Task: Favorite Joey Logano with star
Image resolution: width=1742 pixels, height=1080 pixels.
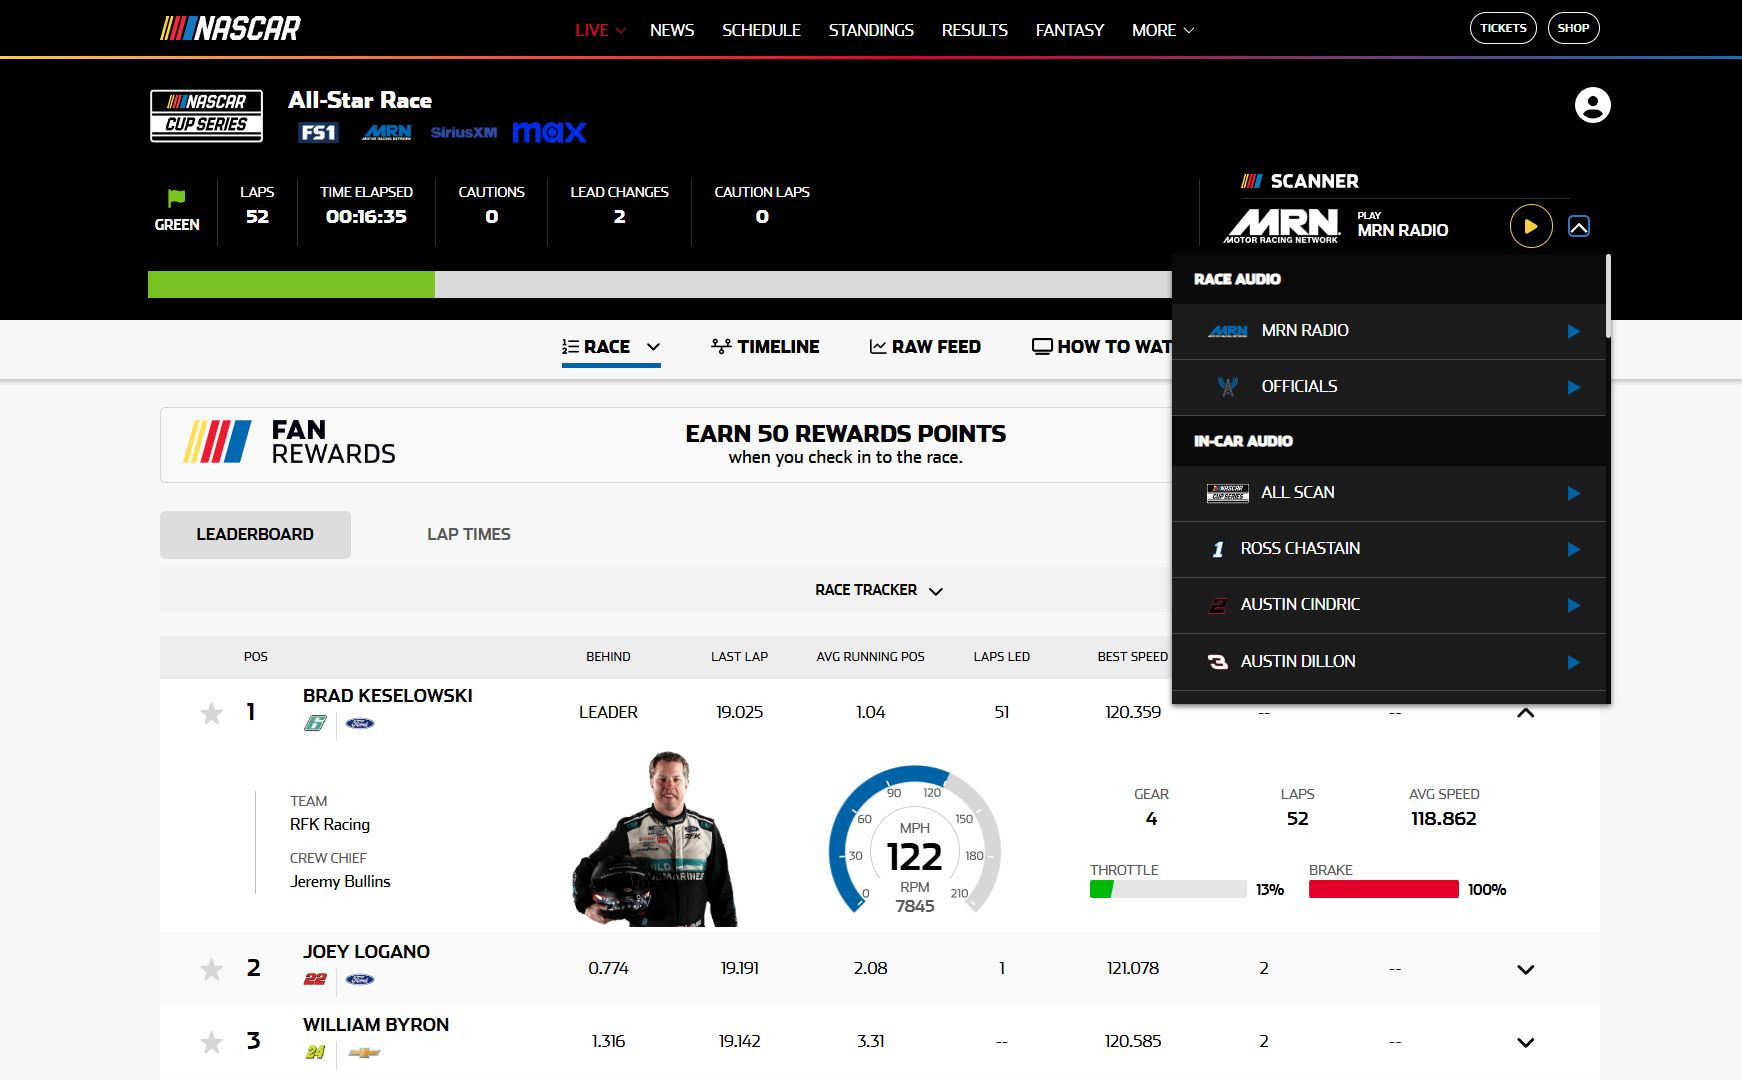Action: click(211, 969)
